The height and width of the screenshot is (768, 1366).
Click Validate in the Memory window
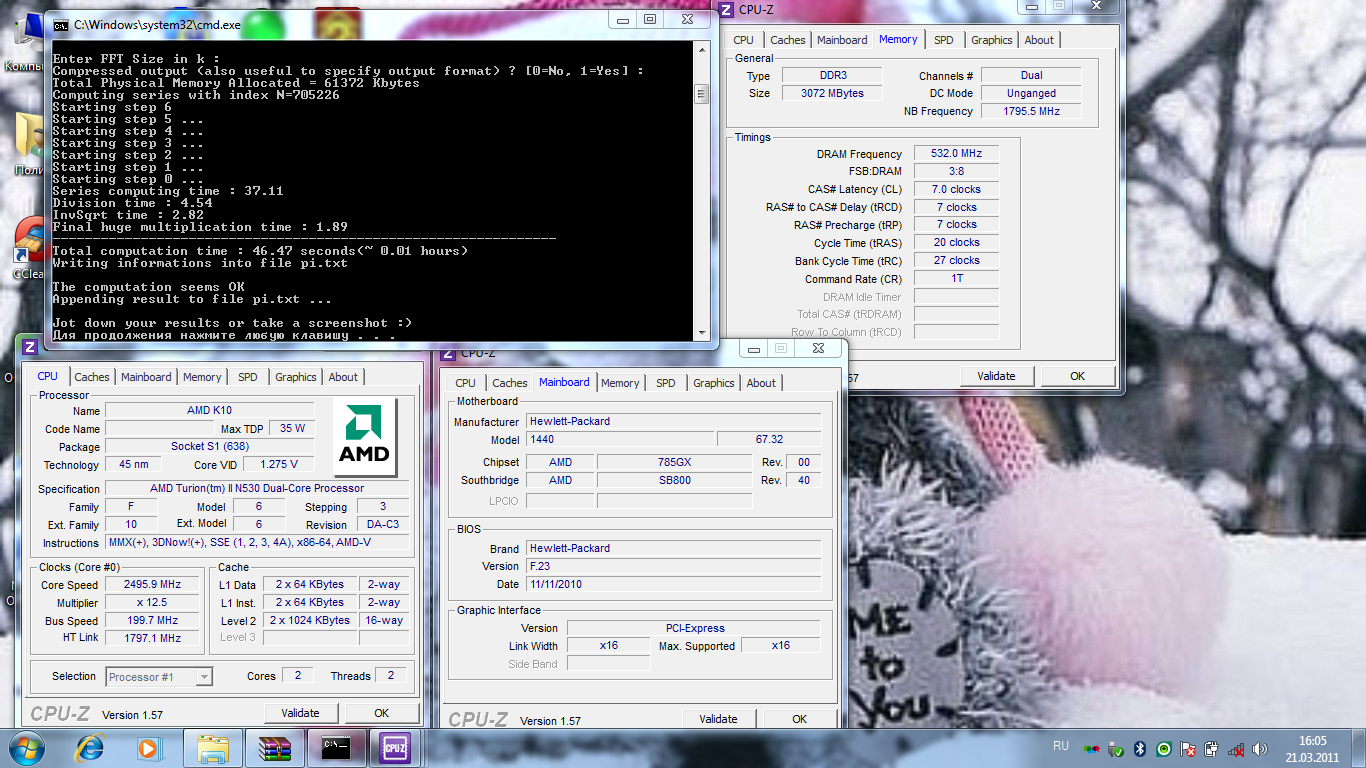click(996, 376)
